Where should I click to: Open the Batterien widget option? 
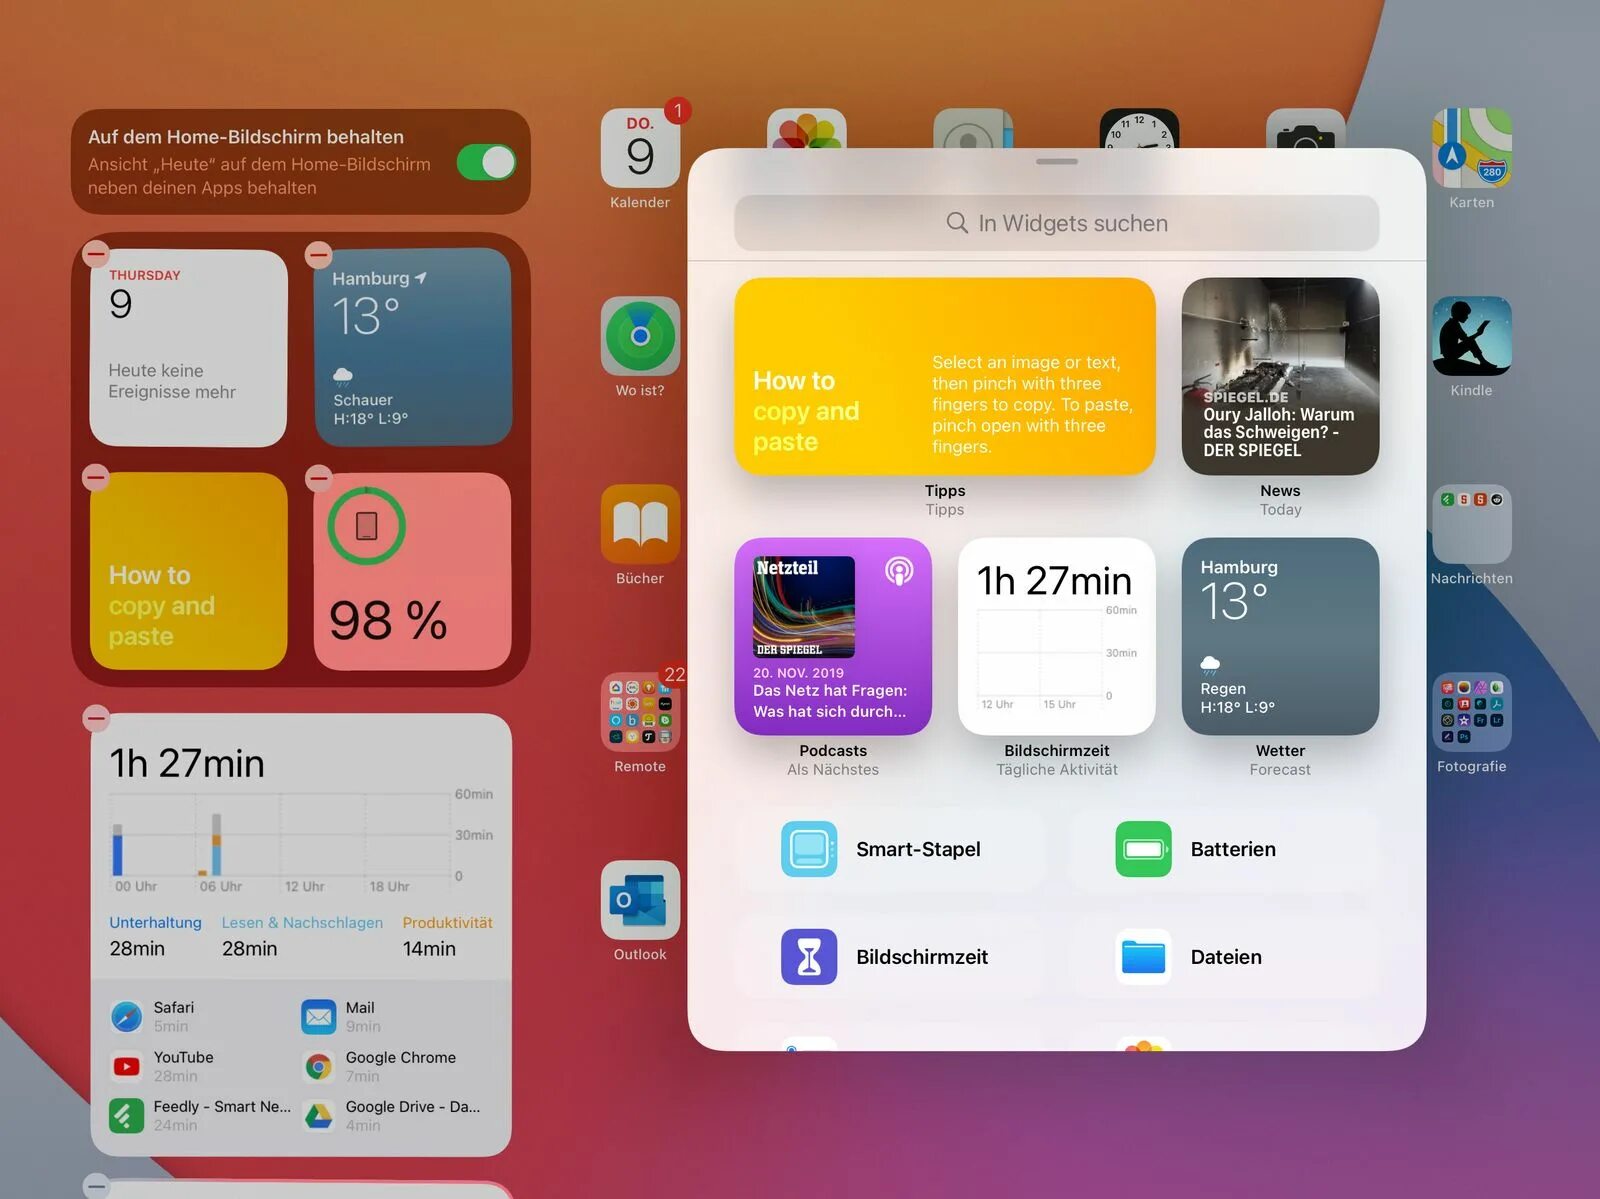coord(1225,849)
